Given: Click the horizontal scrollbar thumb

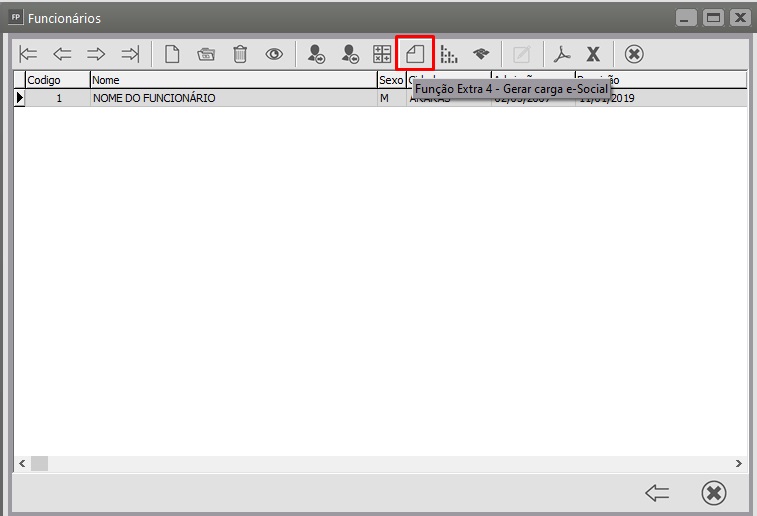Looking at the screenshot, I should pos(40,463).
